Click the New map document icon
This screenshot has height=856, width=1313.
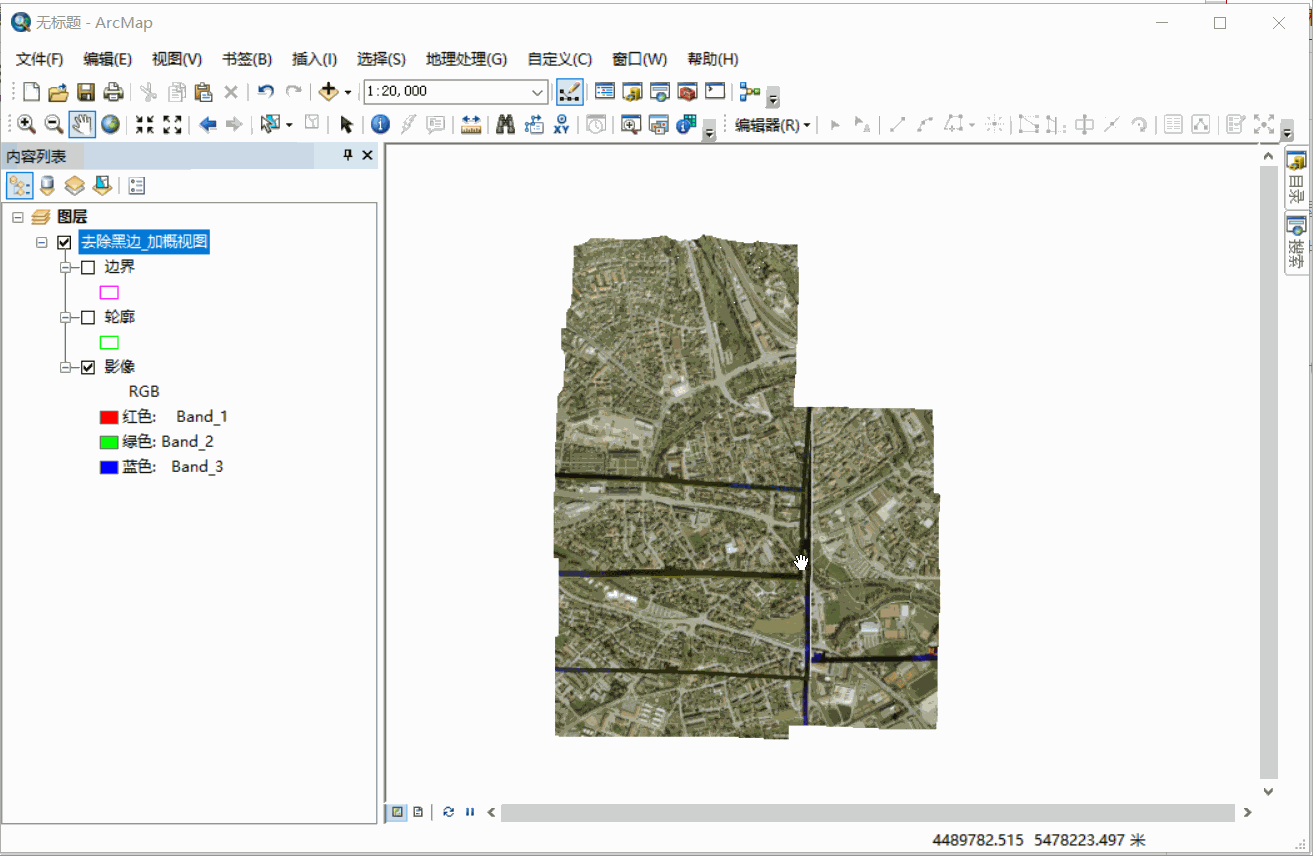click(x=32, y=92)
